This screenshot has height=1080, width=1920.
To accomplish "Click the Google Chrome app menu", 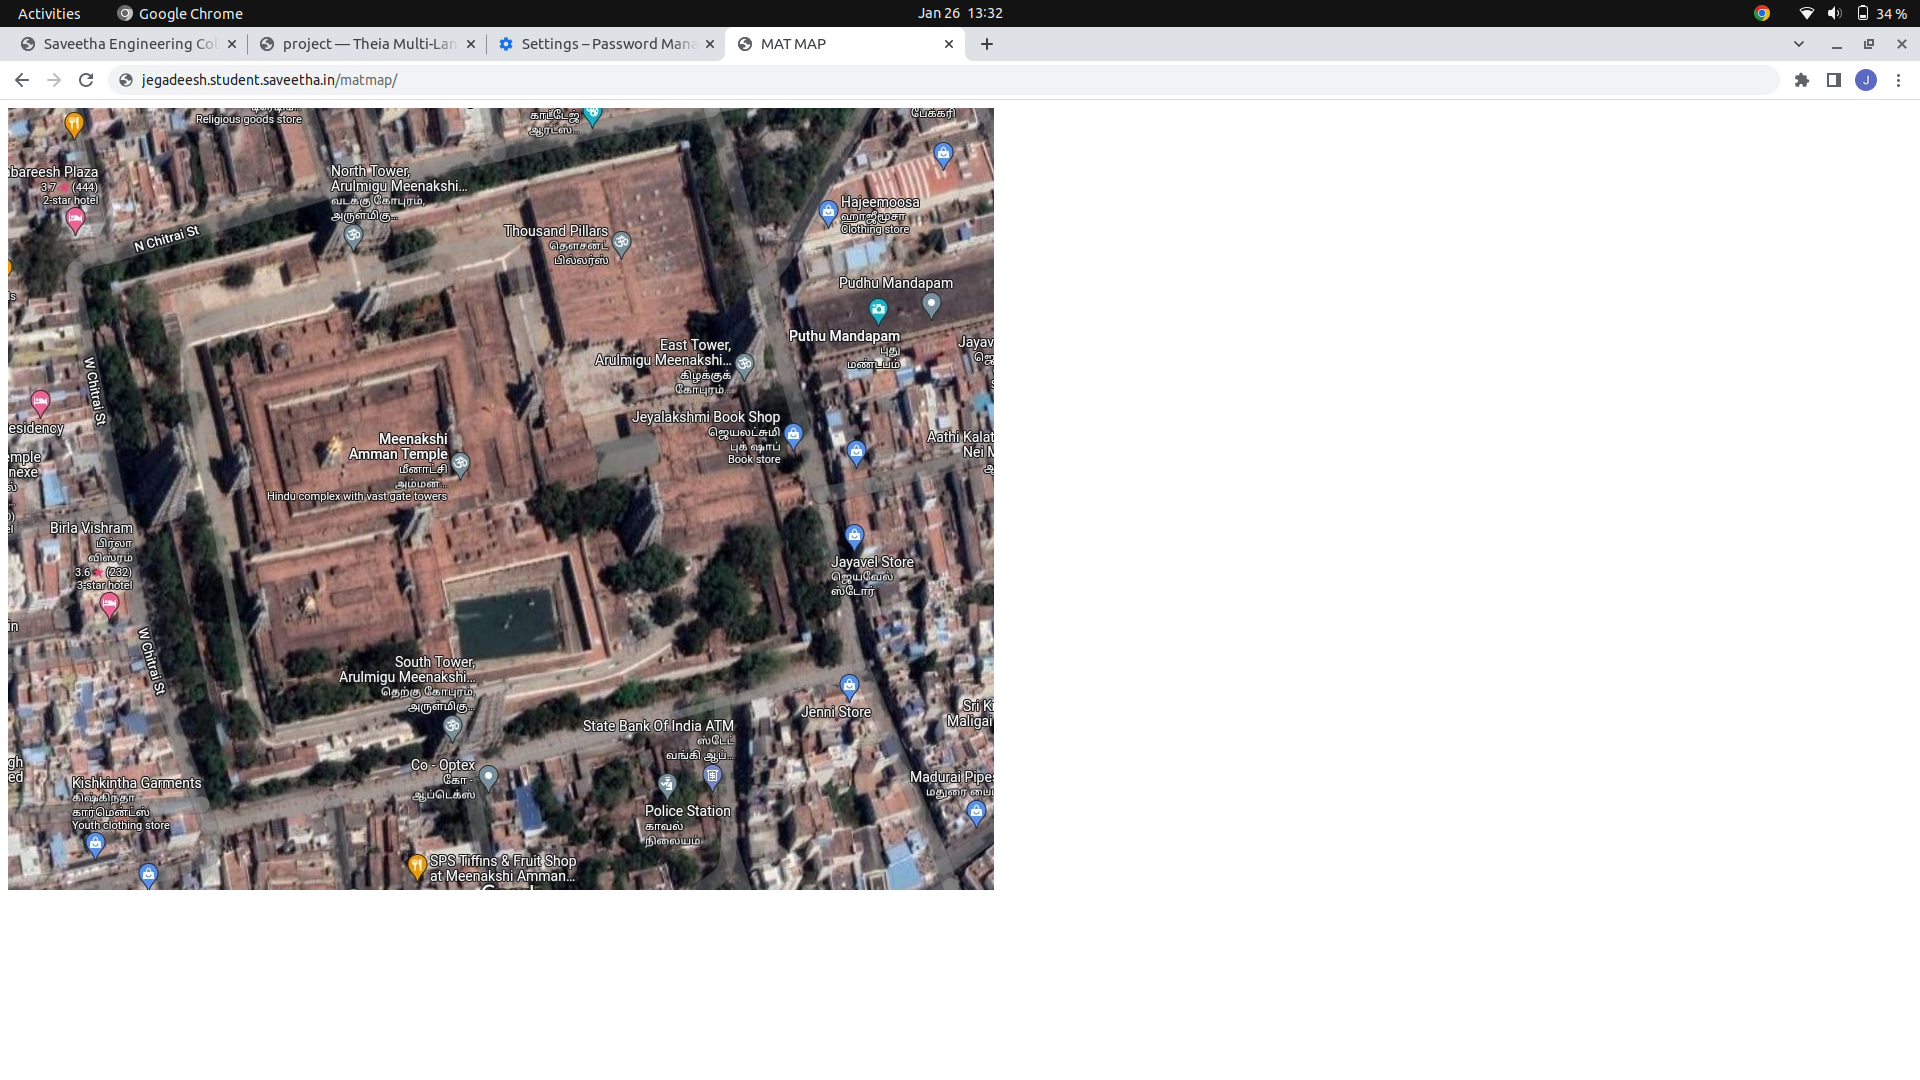I will (x=180, y=13).
